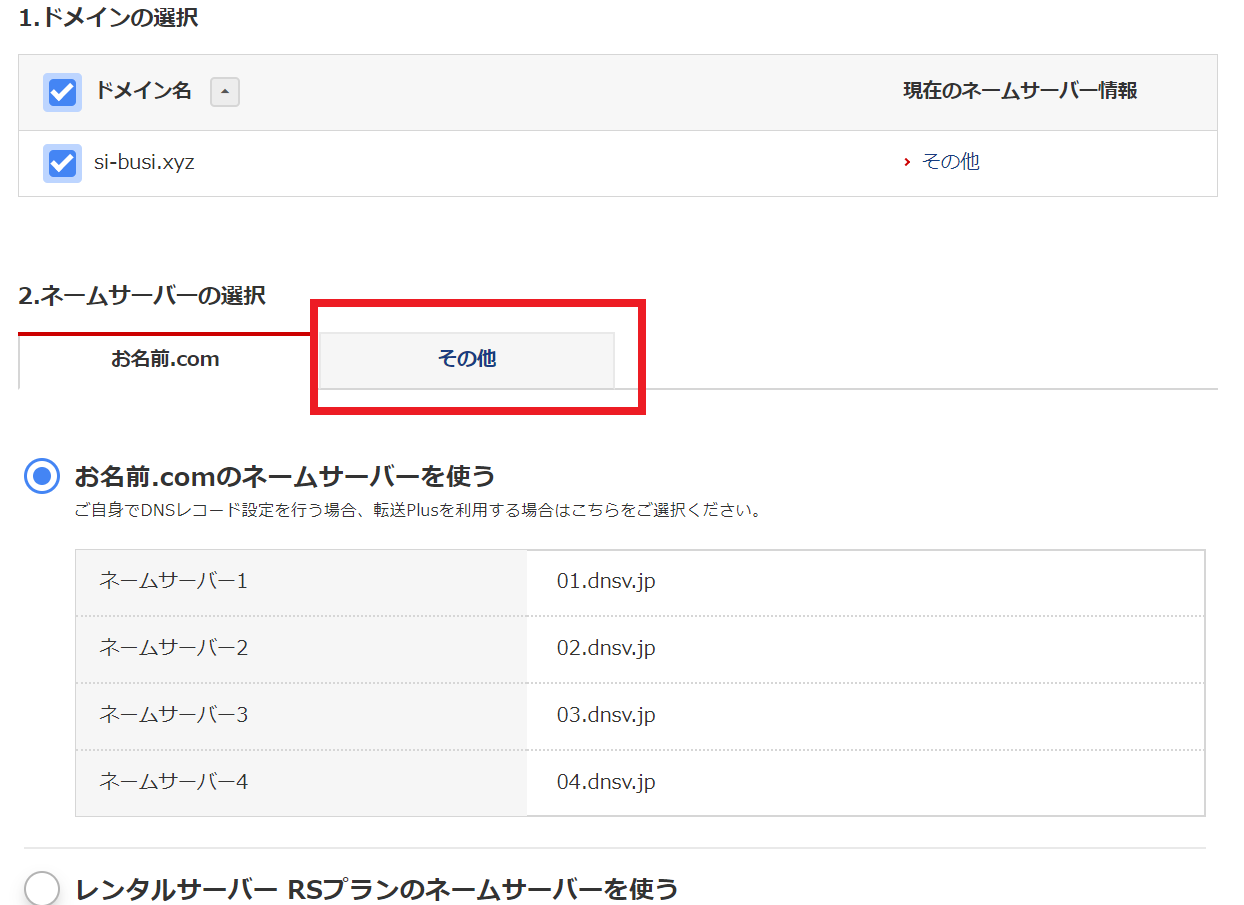
Task: Select the お名前.com nameserver tab
Action: [165, 359]
